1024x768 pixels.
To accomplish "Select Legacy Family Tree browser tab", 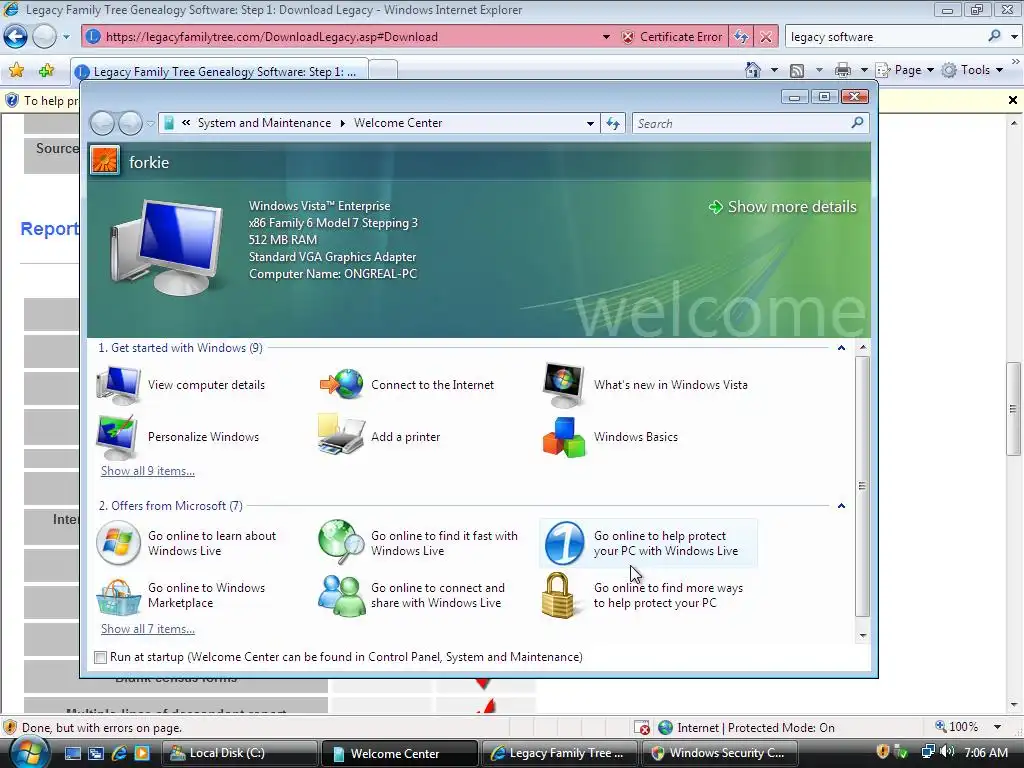I will [x=219, y=72].
